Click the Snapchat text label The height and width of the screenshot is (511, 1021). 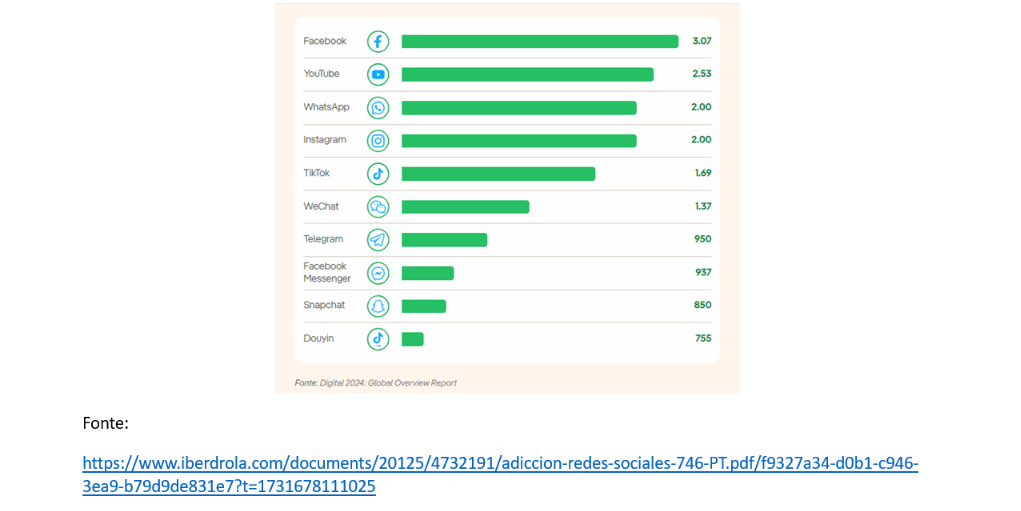click(324, 305)
